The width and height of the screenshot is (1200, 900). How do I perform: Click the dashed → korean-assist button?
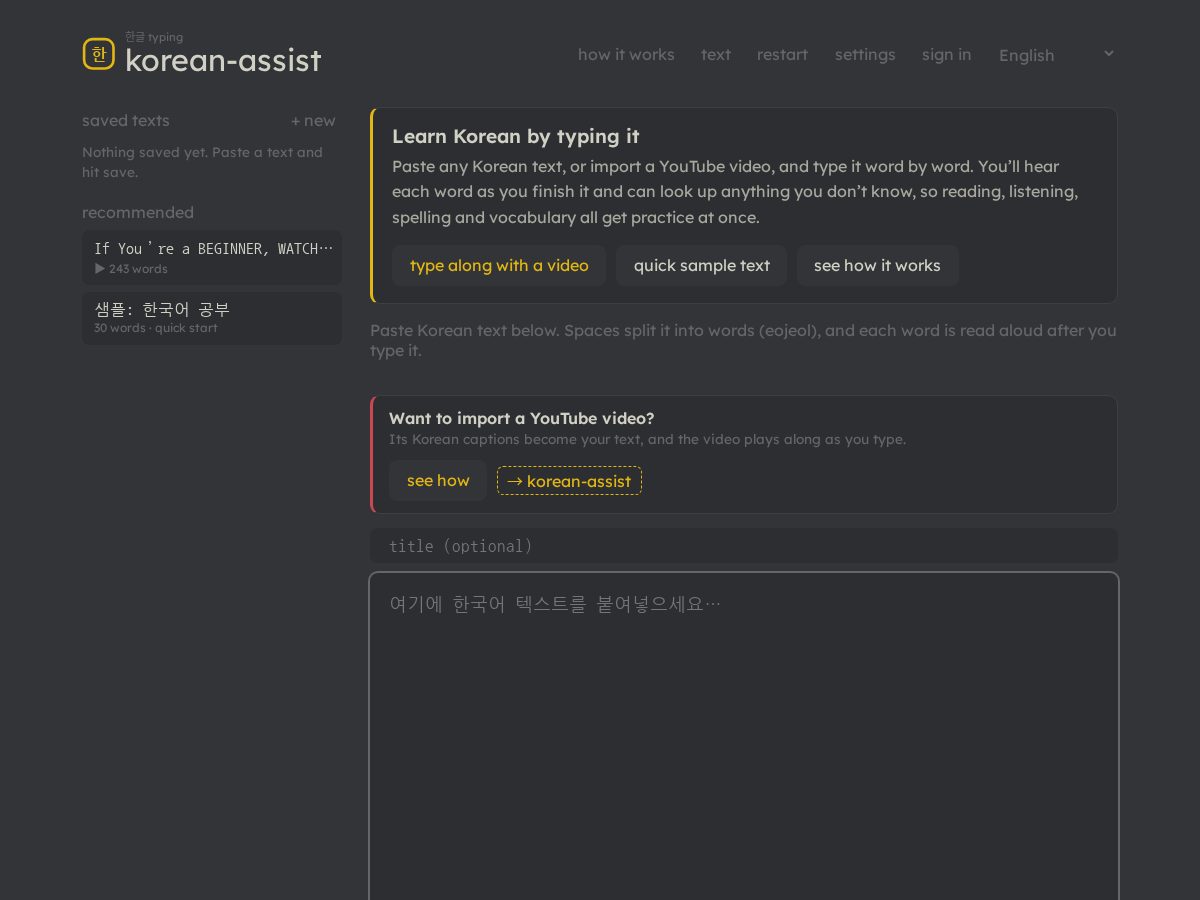pyautogui.click(x=569, y=481)
